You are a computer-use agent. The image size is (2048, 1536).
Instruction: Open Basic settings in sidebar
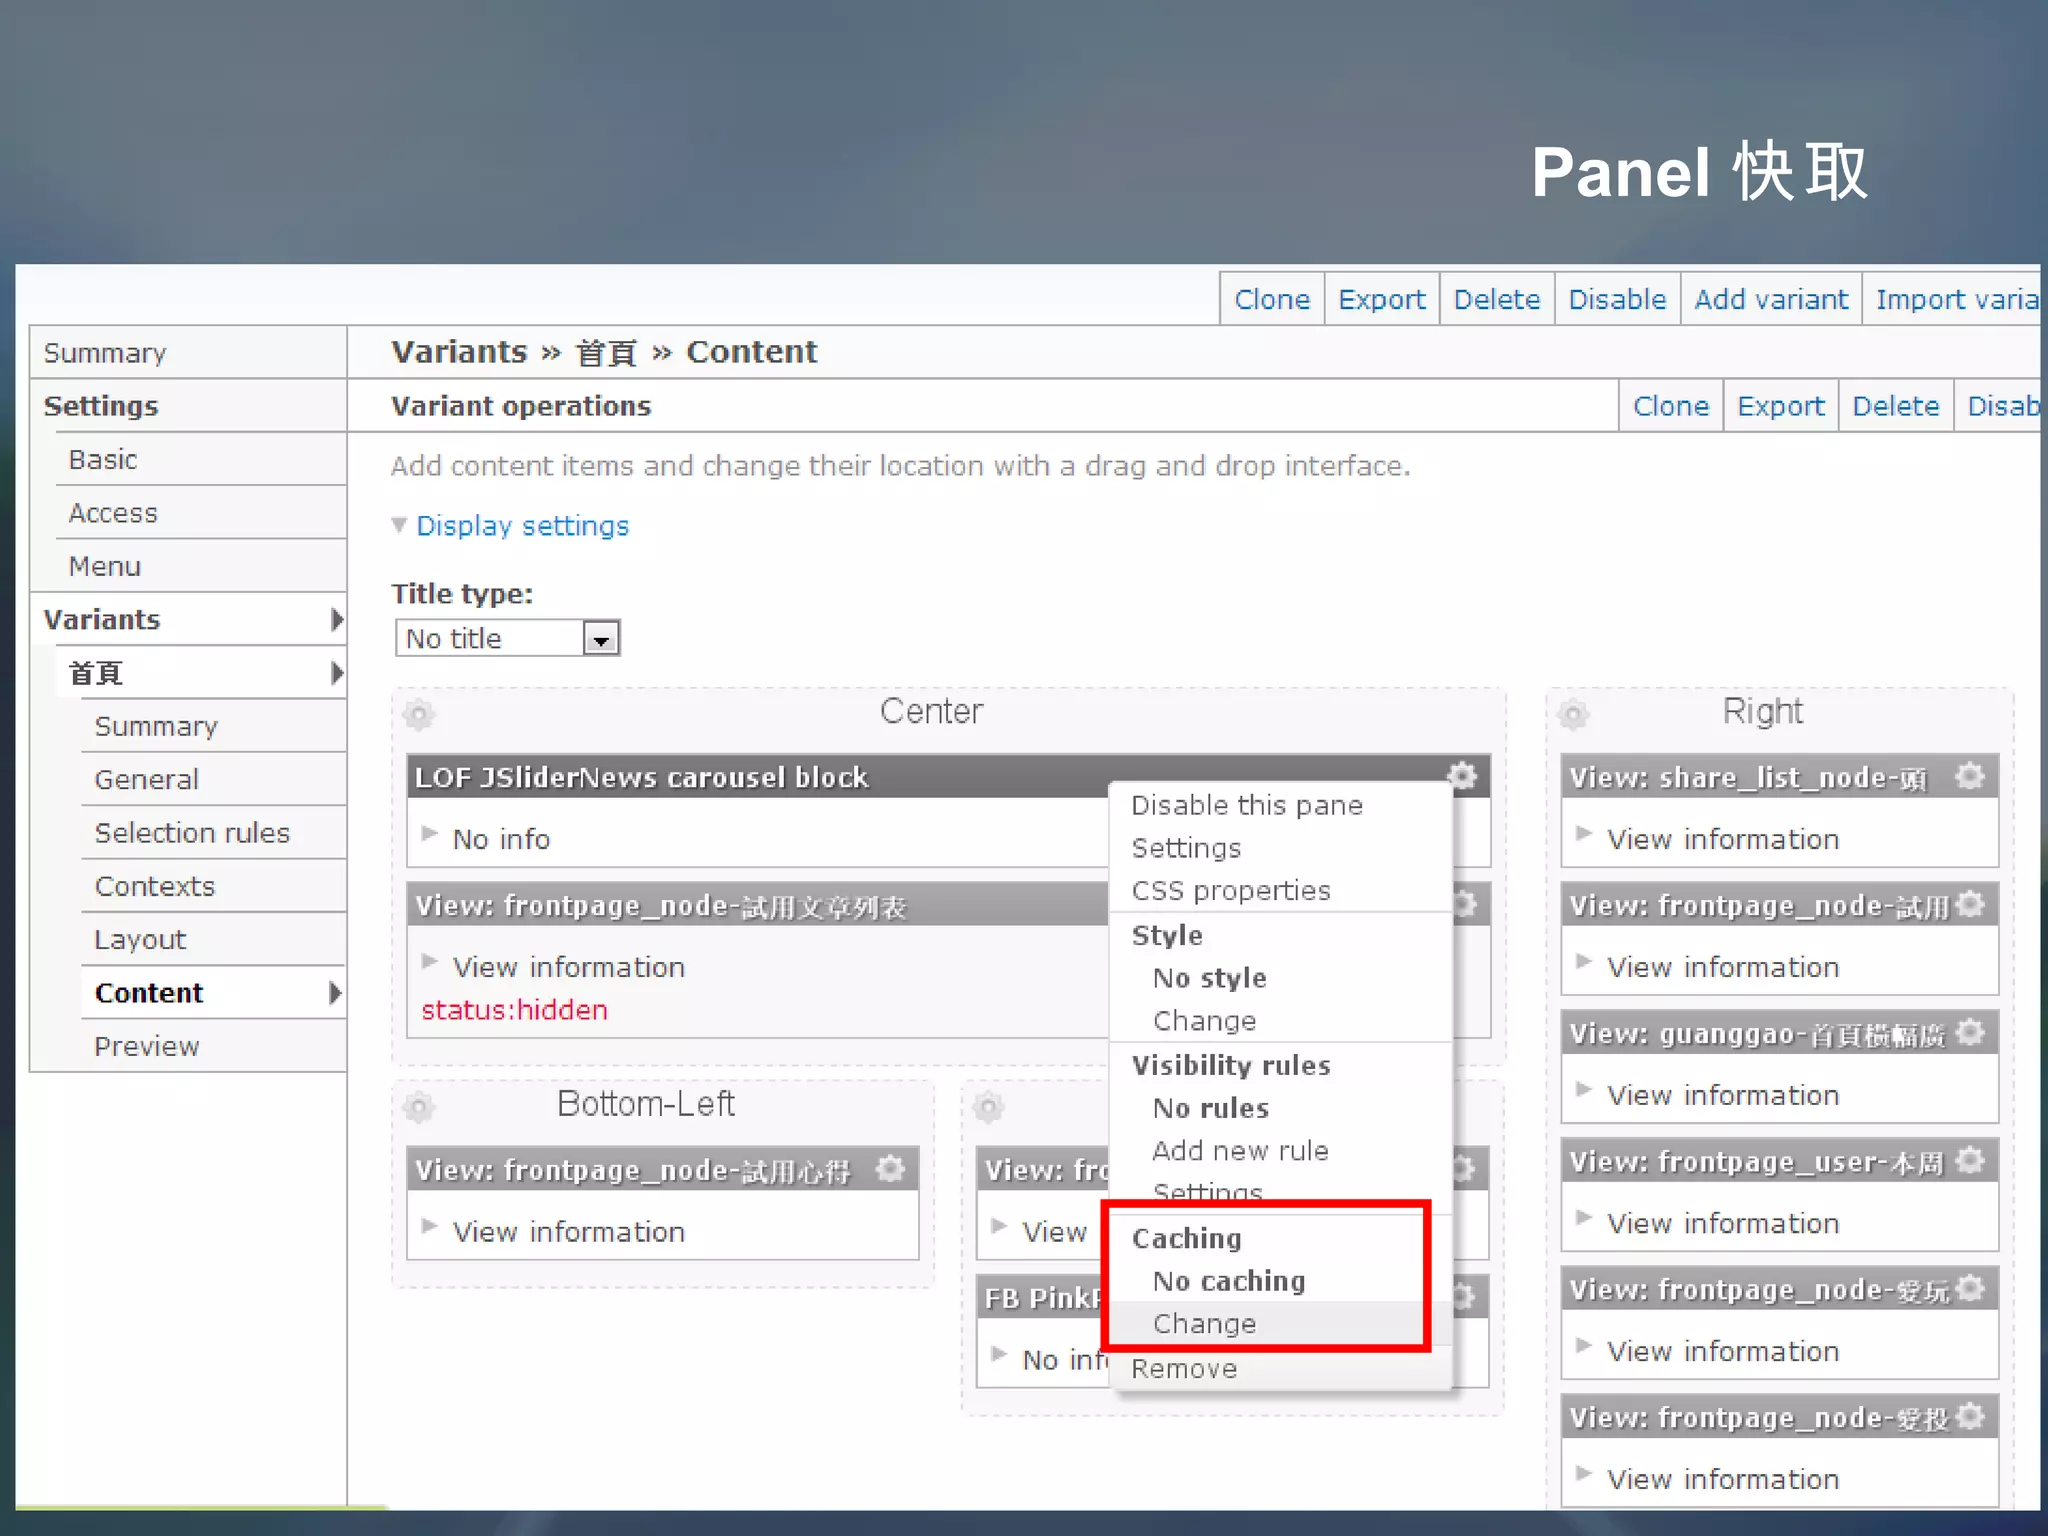200,459
